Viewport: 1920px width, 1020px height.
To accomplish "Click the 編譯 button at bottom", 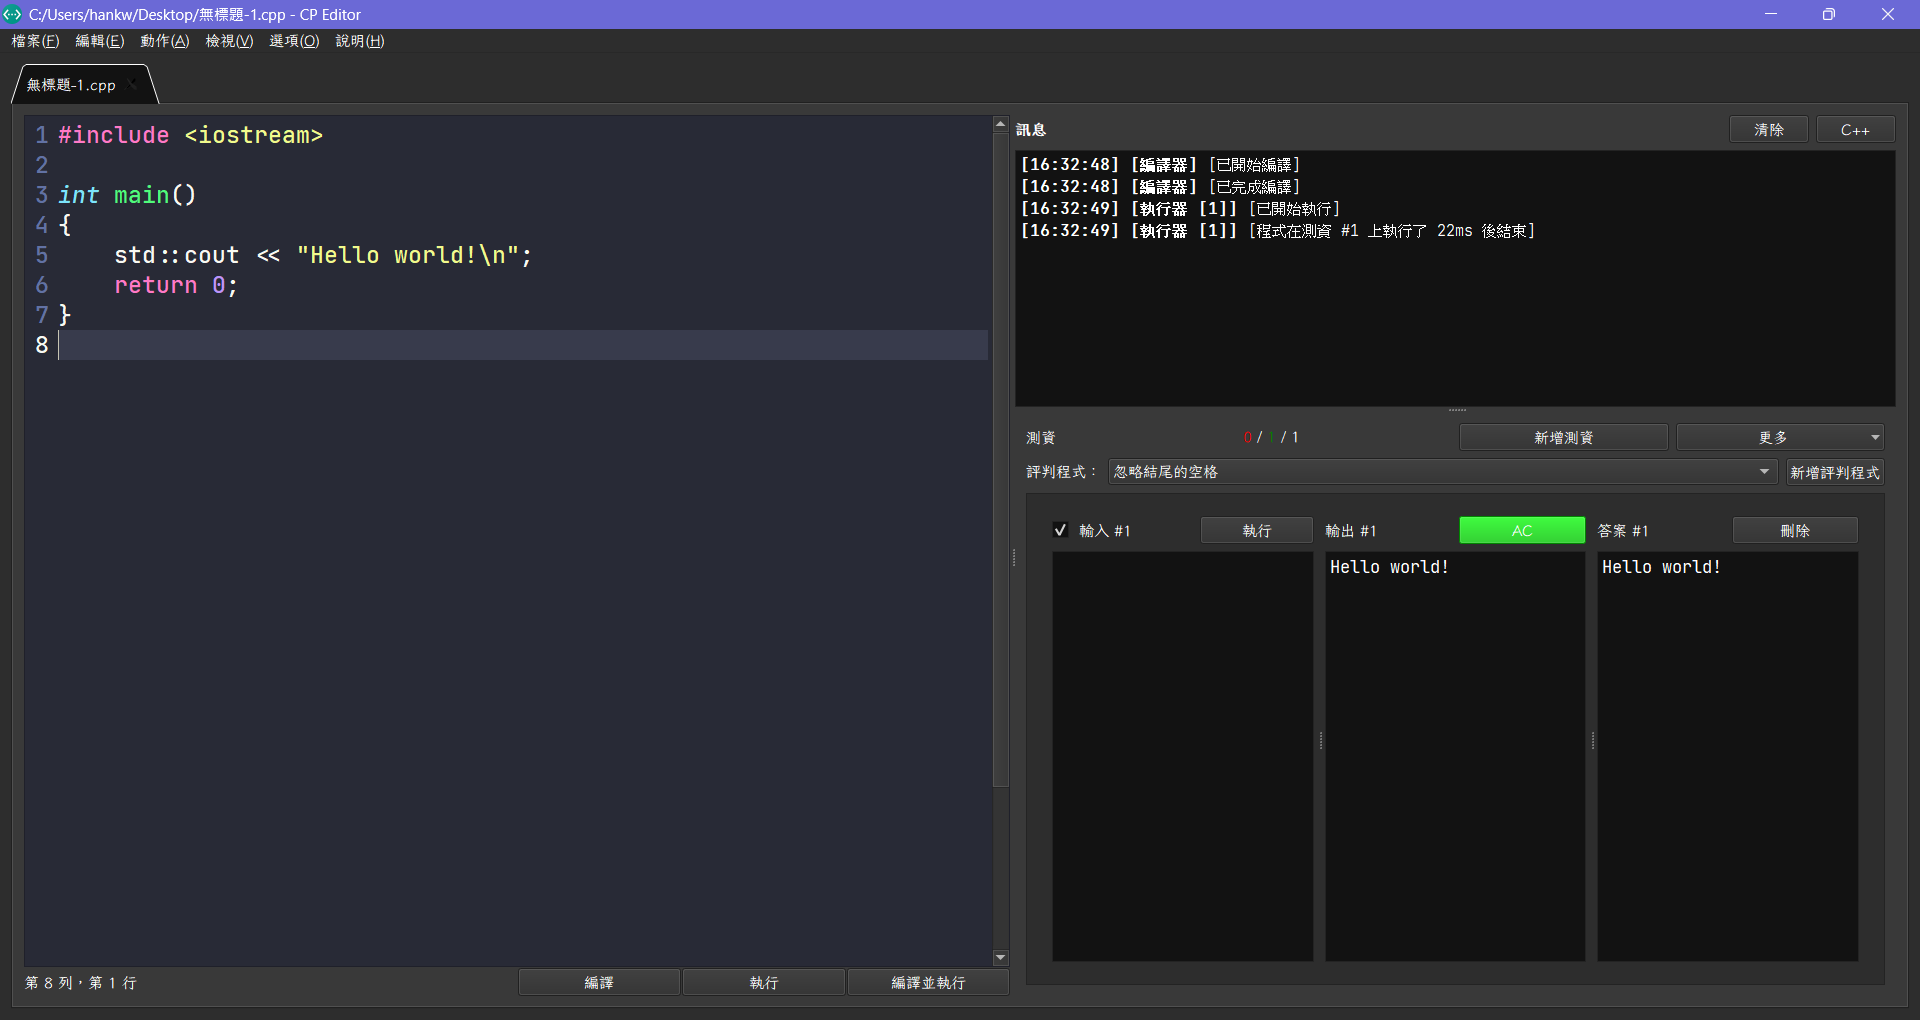I will pos(599,983).
